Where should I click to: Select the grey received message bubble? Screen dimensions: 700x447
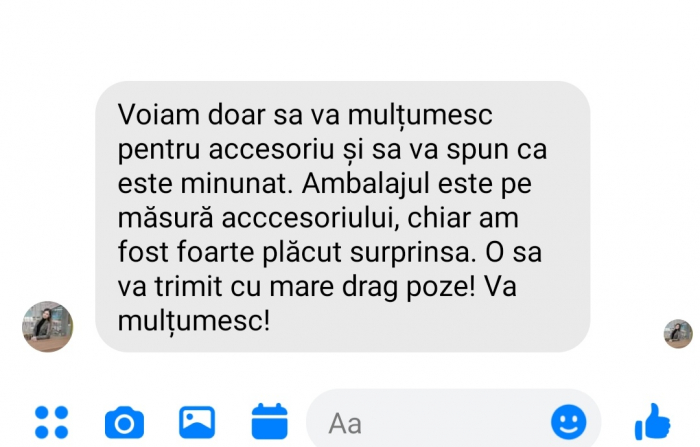[342, 217]
